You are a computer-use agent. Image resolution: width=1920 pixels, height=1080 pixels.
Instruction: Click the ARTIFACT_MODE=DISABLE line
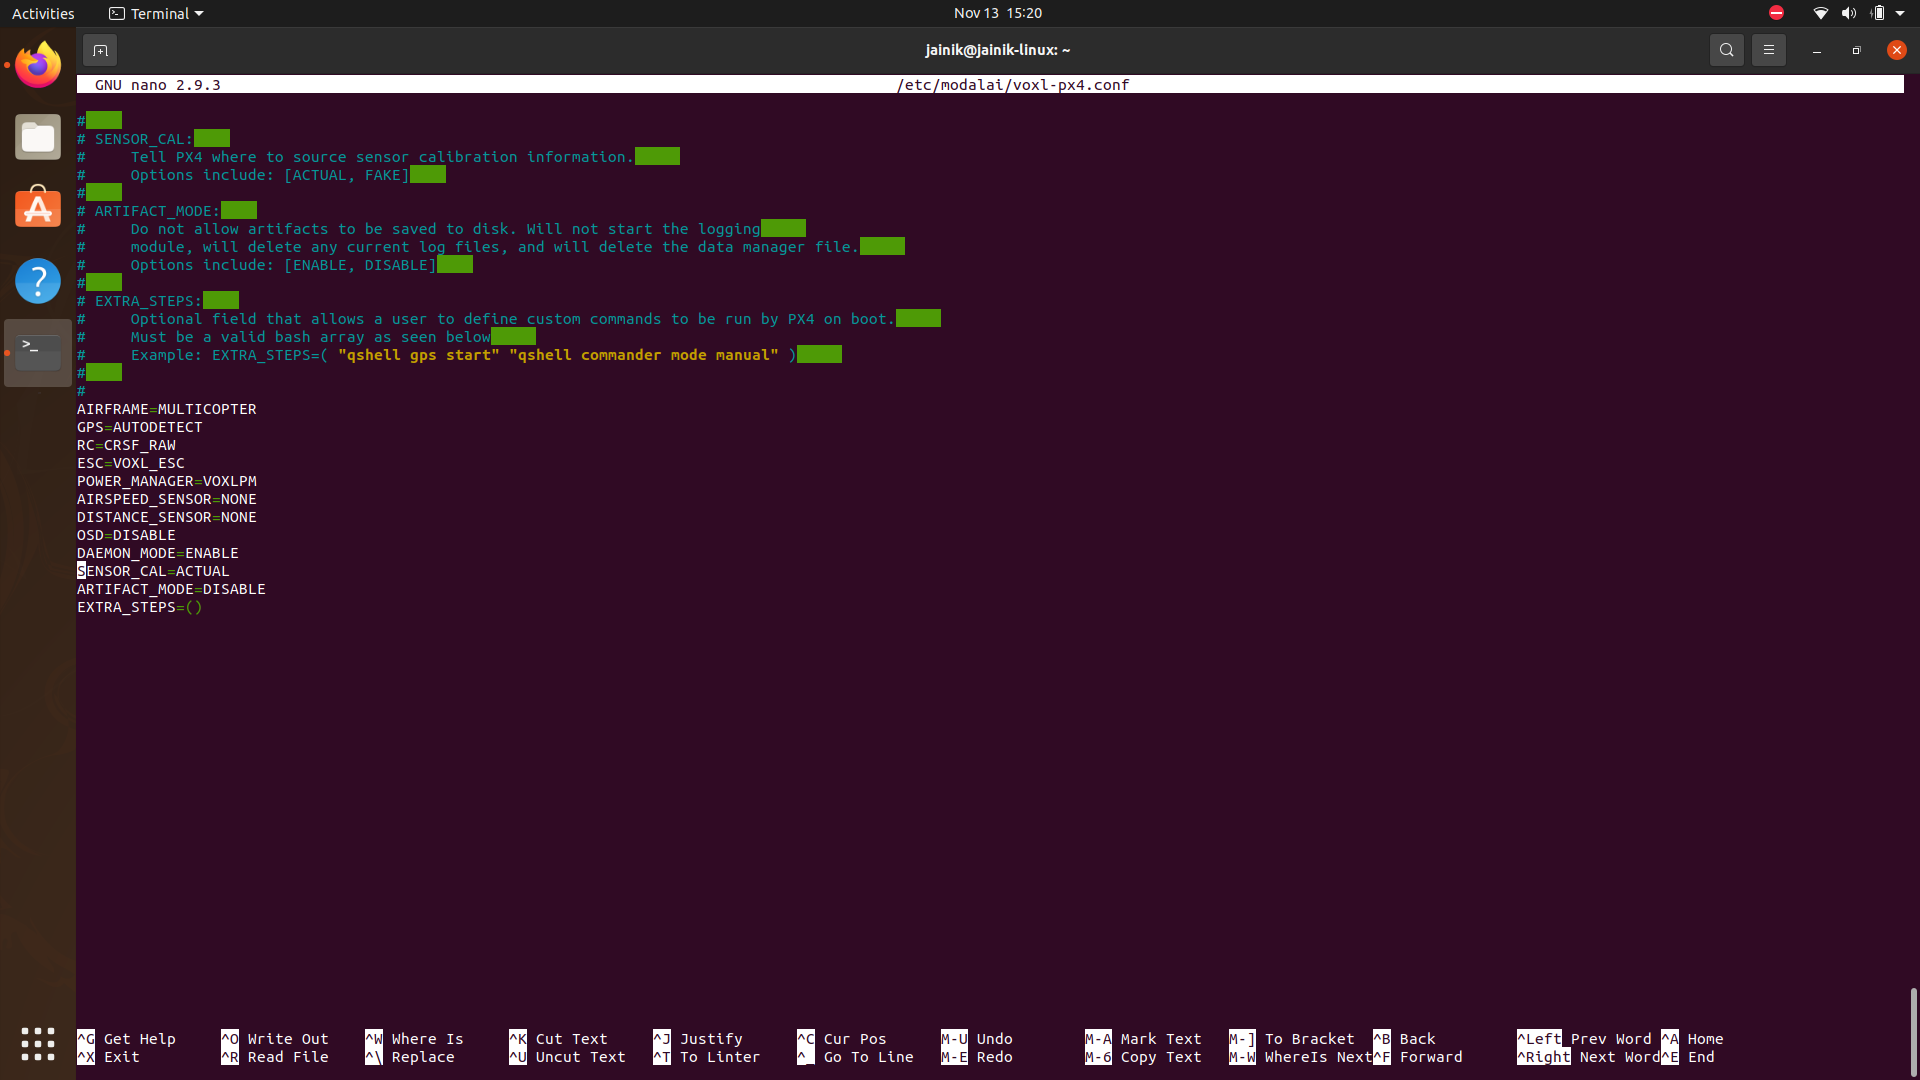[x=171, y=589]
